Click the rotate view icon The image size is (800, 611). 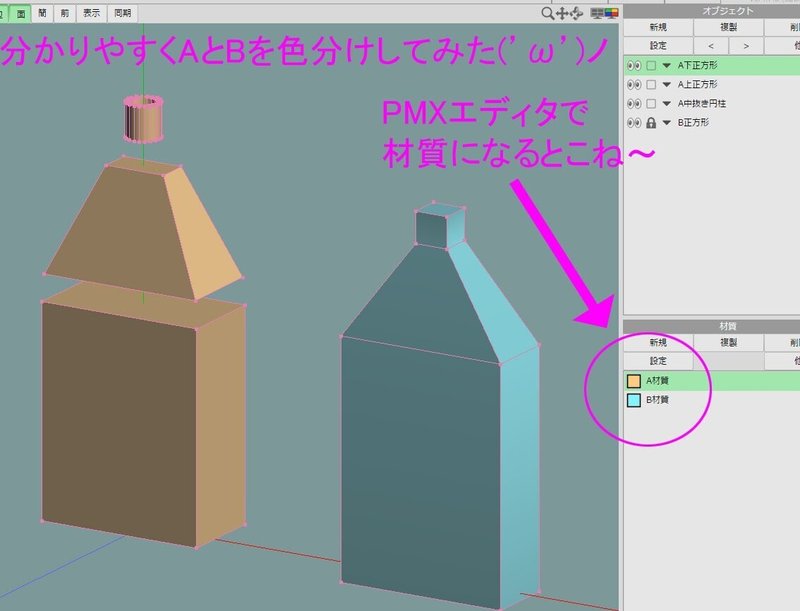[577, 13]
